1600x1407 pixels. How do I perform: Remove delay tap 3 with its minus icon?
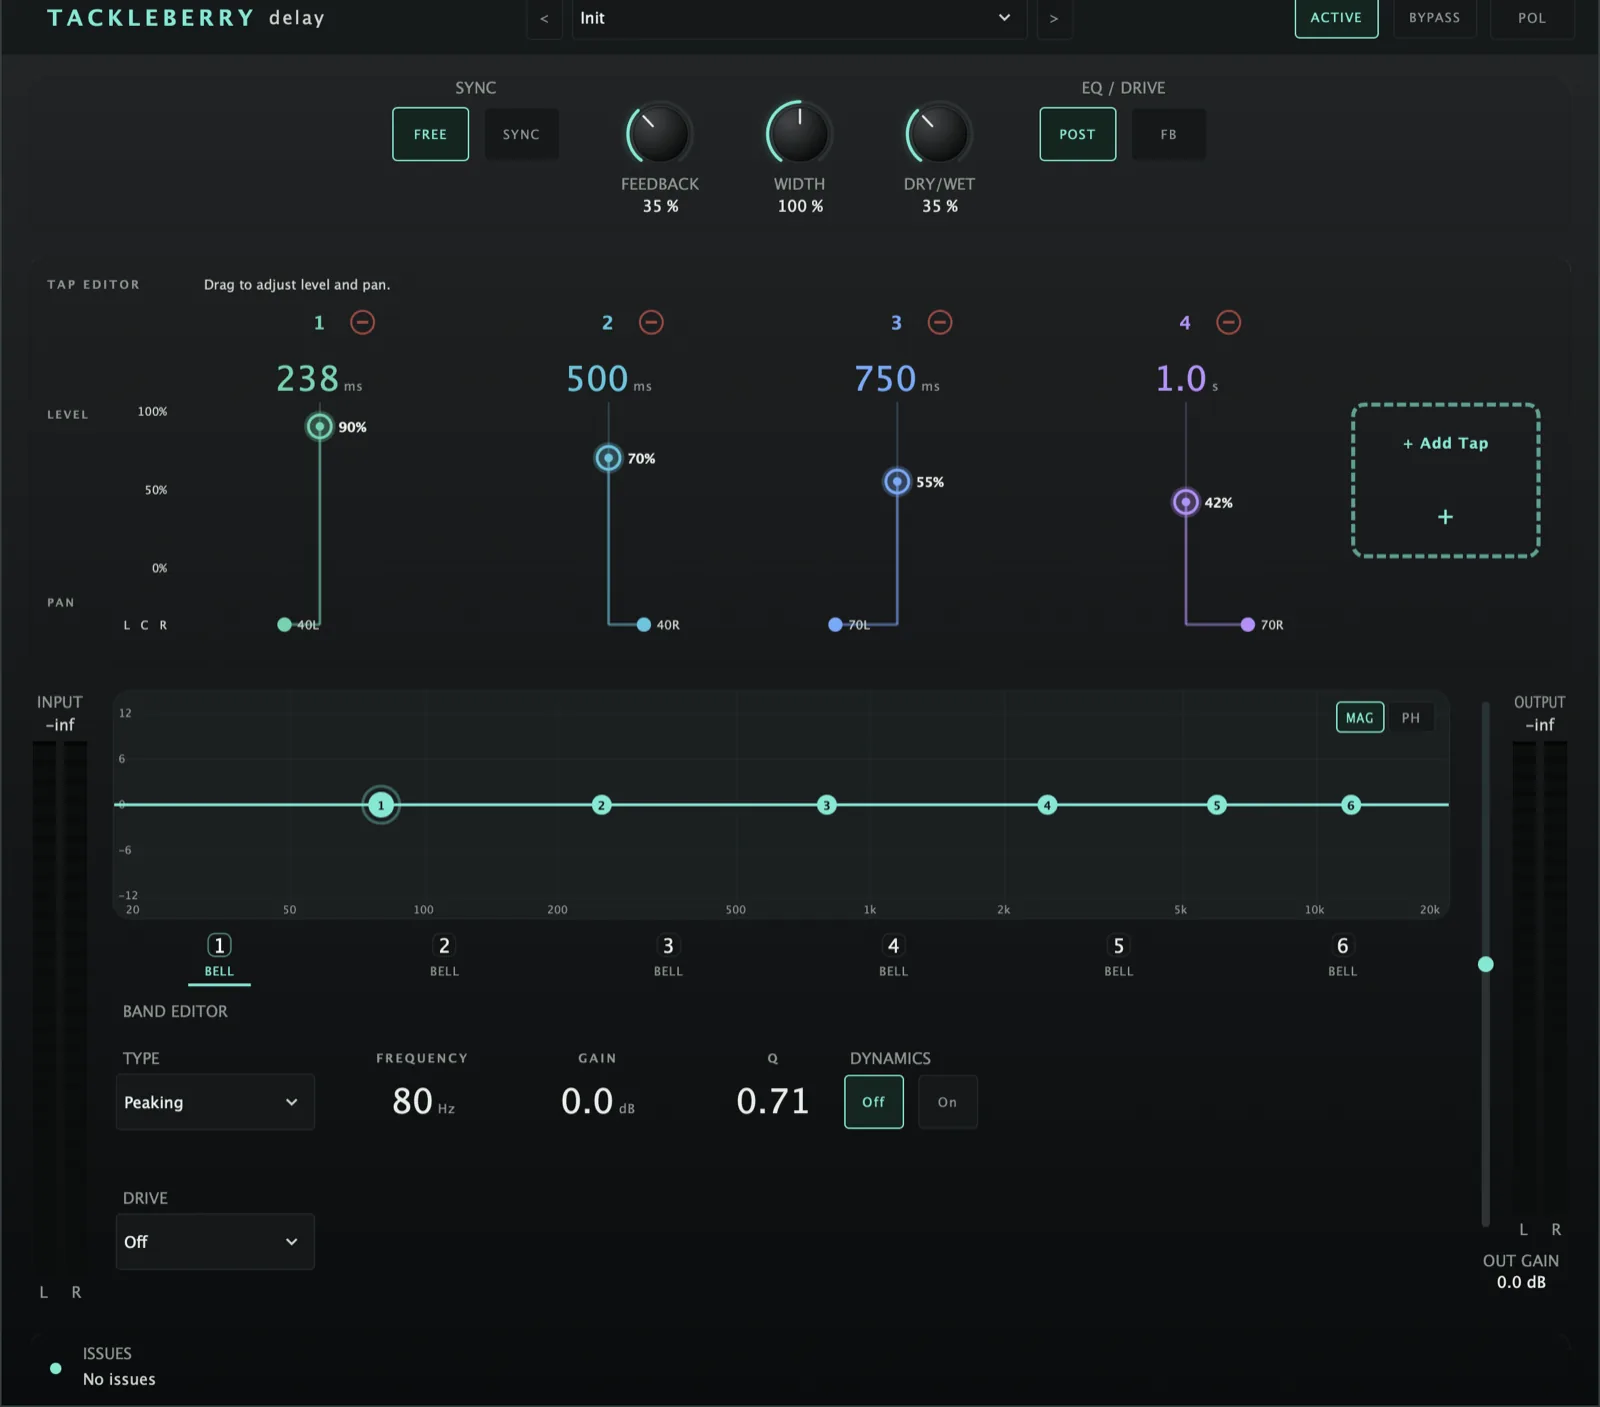[940, 322]
